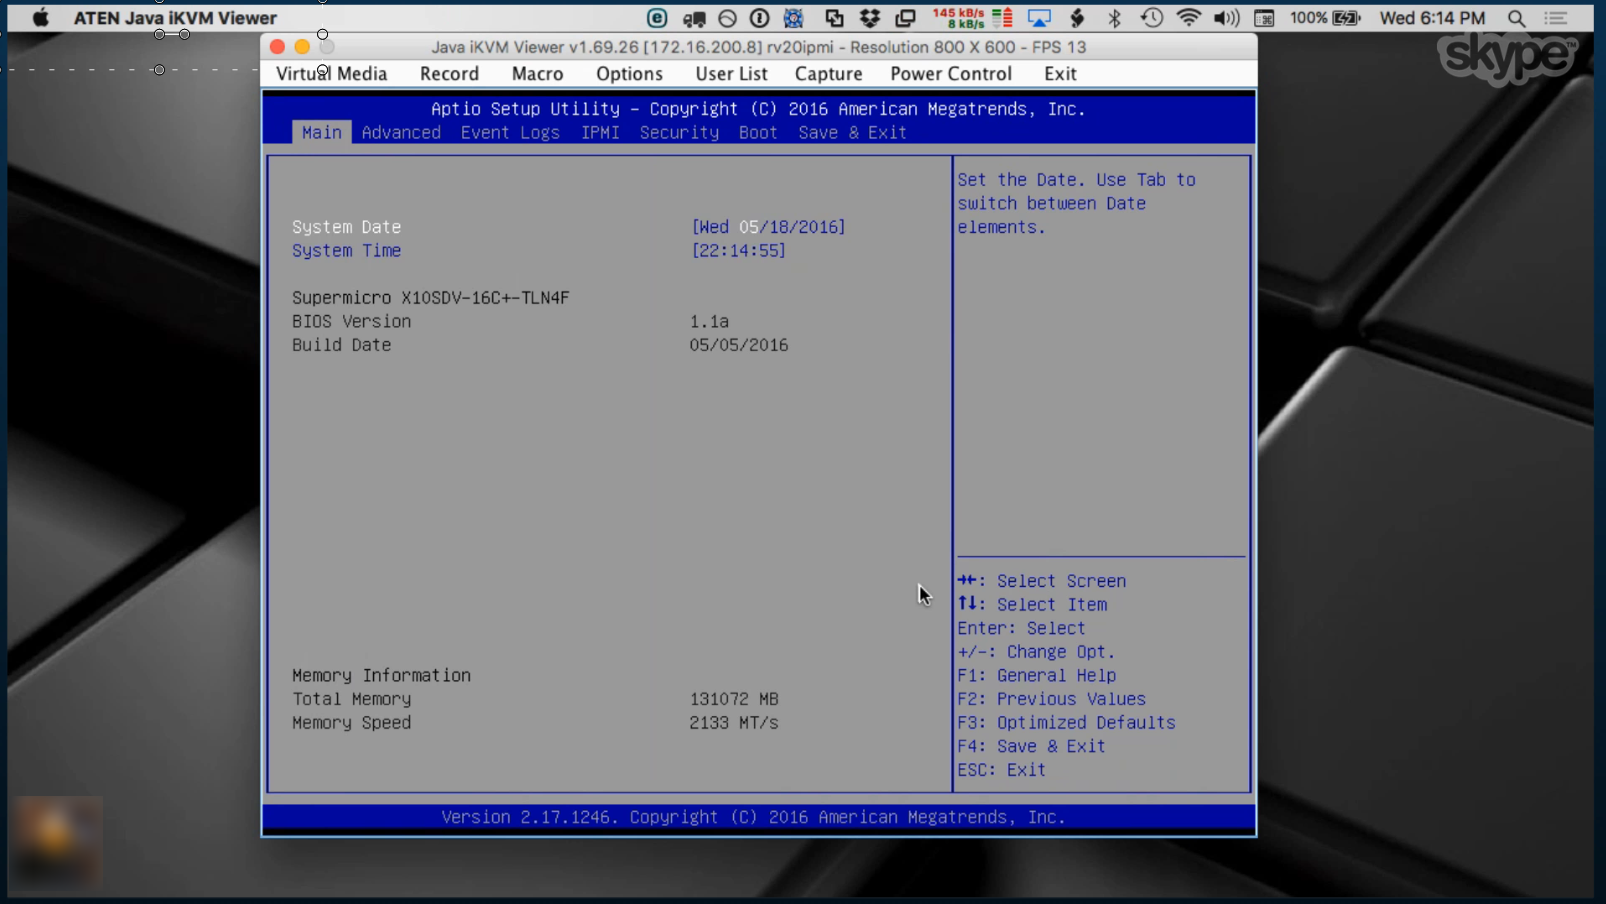1606x904 pixels.
Task: Select the Main BIOS tab
Action: point(321,132)
